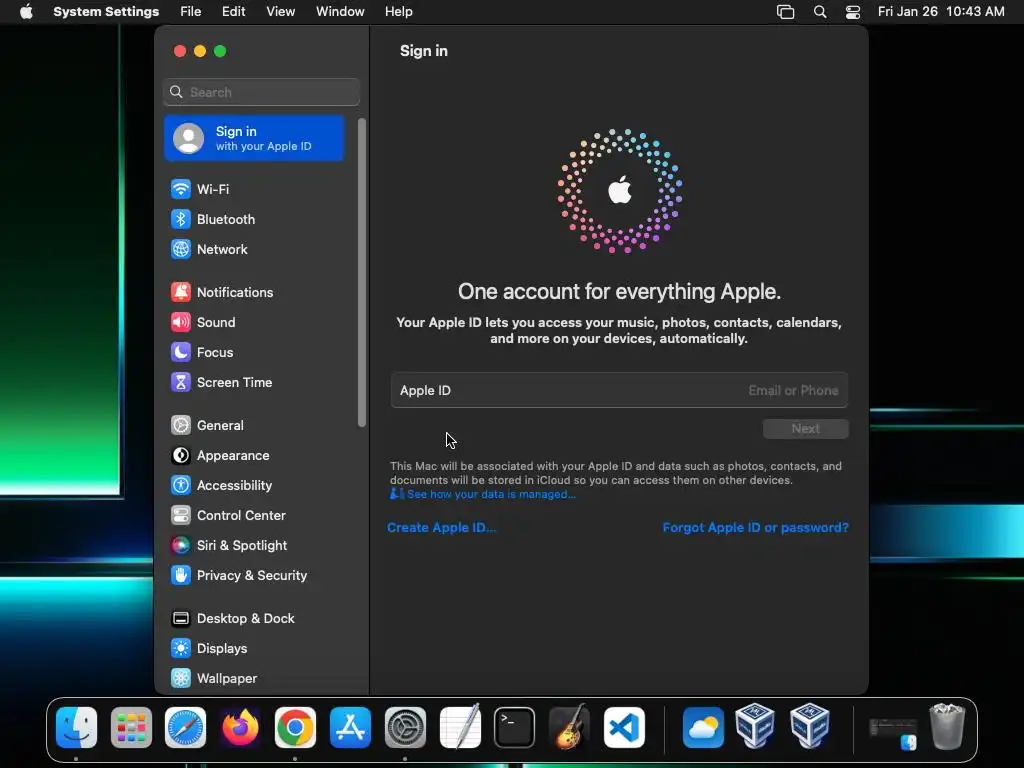The image size is (1024, 768).
Task: Open the Help menu
Action: 398,12
